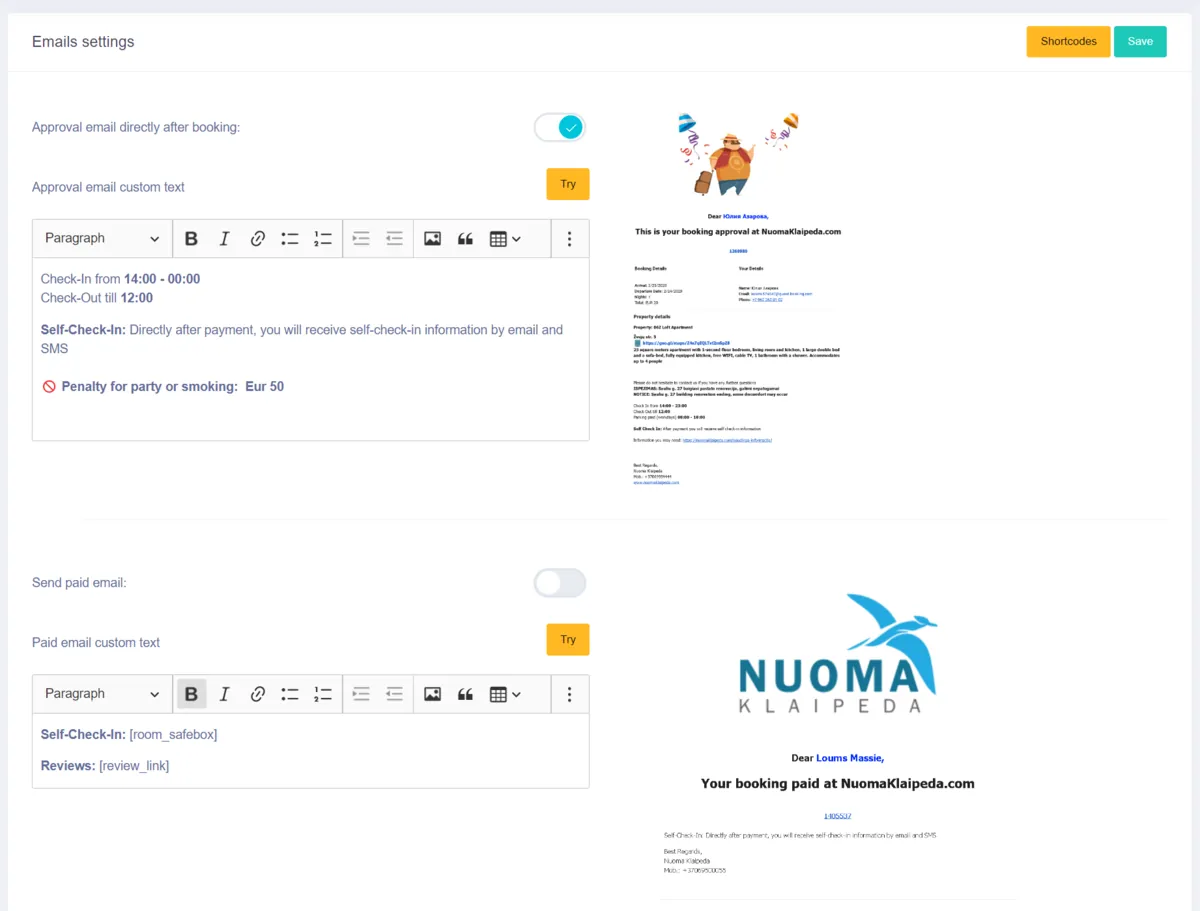This screenshot has width=1200, height=911.
Task: Add numbered list in approval email editor
Action: (x=323, y=239)
